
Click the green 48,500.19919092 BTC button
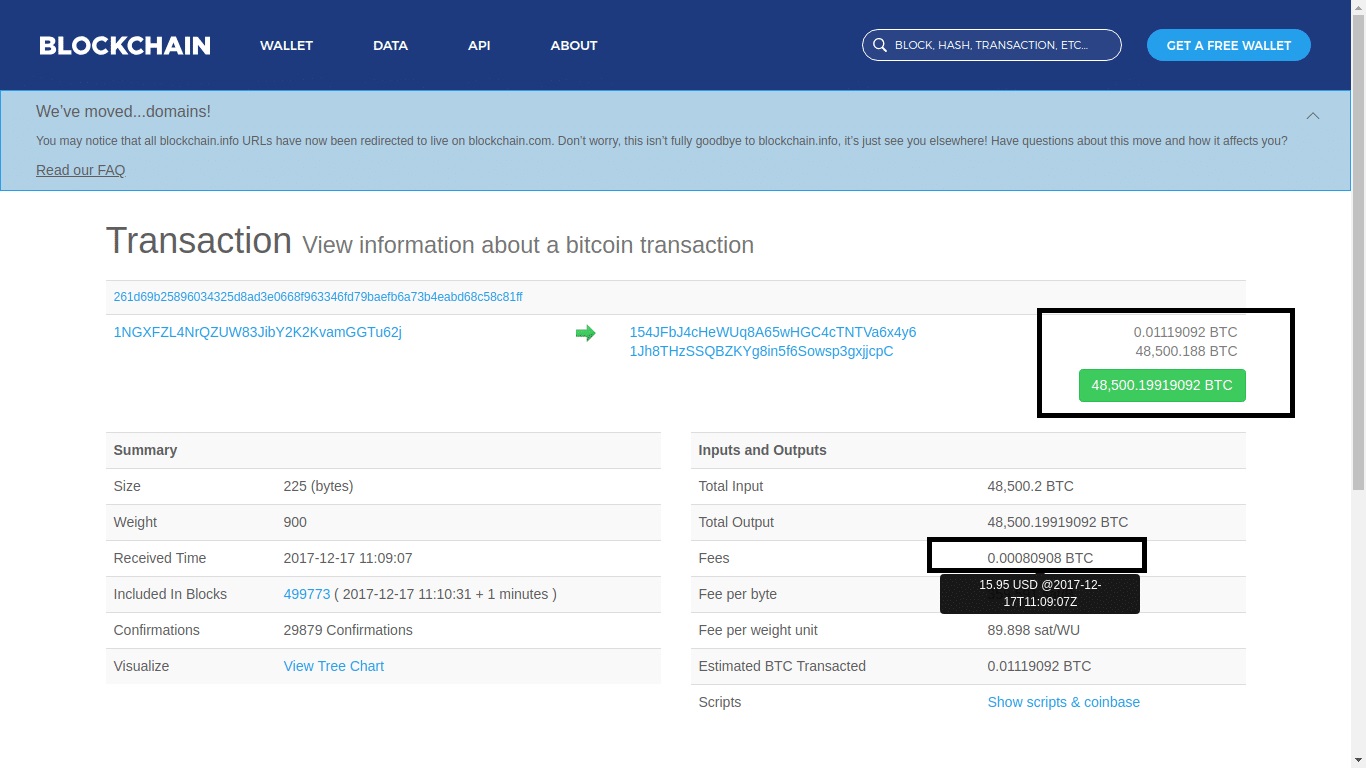pyautogui.click(x=1162, y=385)
